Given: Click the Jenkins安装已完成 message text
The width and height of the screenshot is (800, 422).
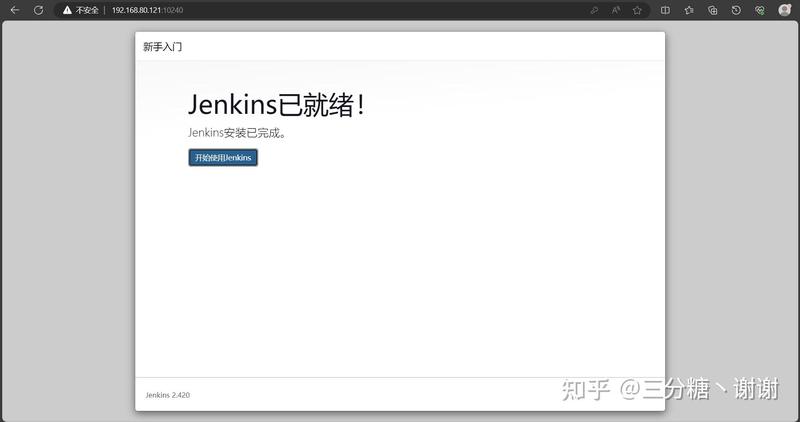Looking at the screenshot, I should [237, 133].
